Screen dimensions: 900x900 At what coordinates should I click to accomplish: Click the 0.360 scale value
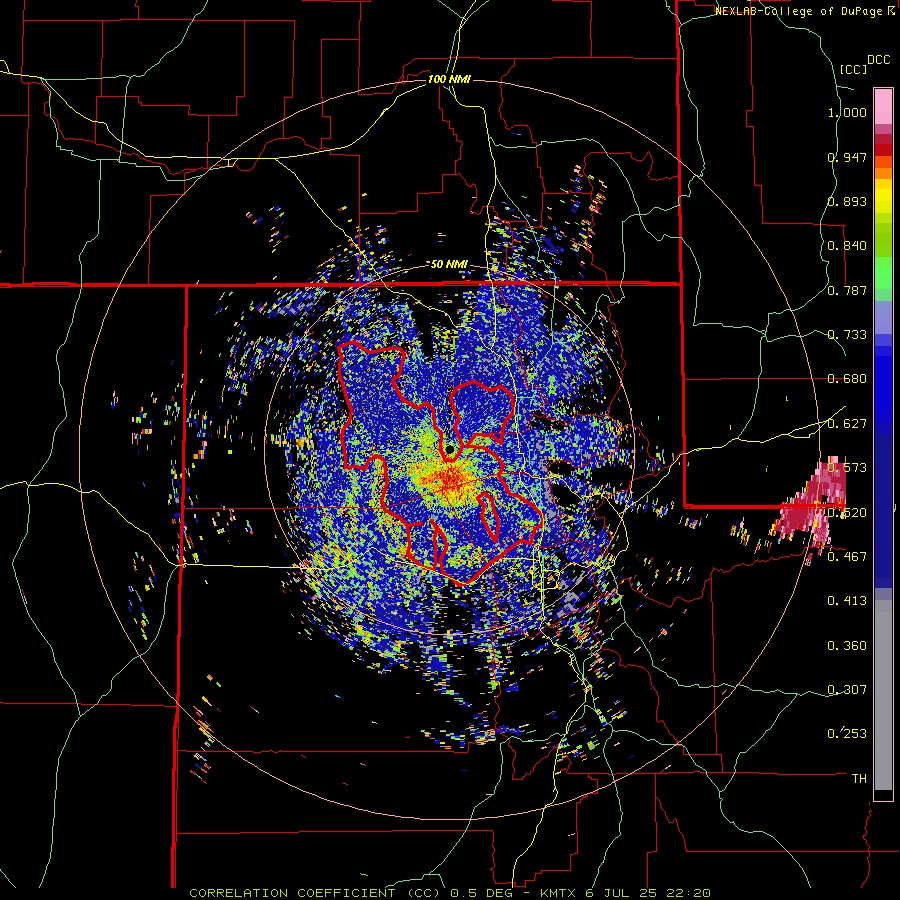(x=847, y=646)
